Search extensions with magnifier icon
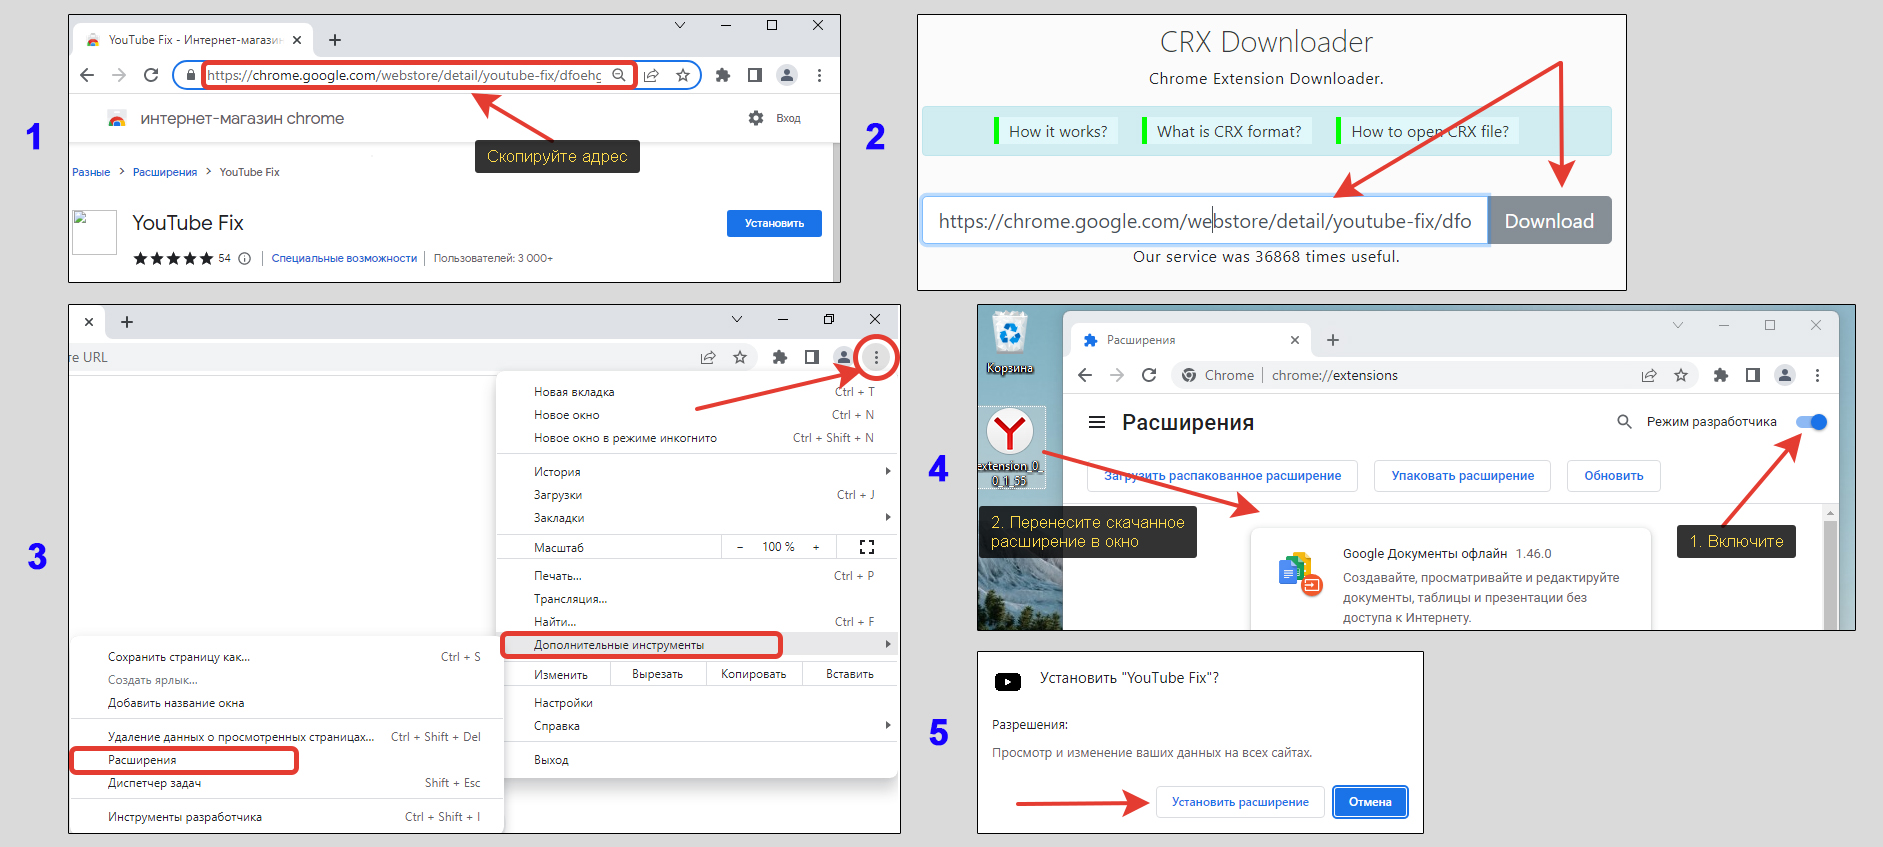Image resolution: width=1883 pixels, height=847 pixels. pyautogui.click(x=1625, y=422)
